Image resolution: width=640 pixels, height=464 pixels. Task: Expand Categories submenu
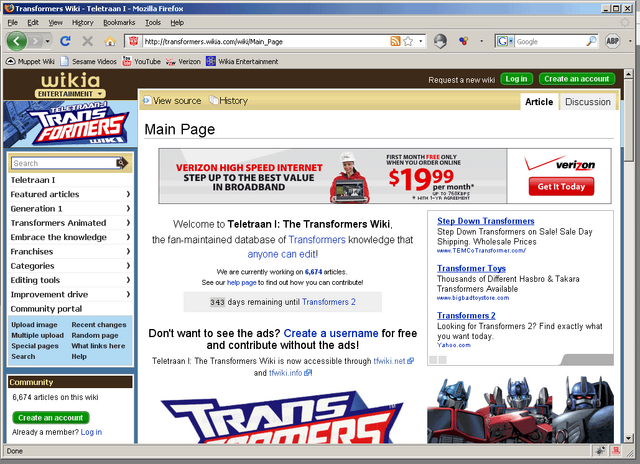(128, 266)
